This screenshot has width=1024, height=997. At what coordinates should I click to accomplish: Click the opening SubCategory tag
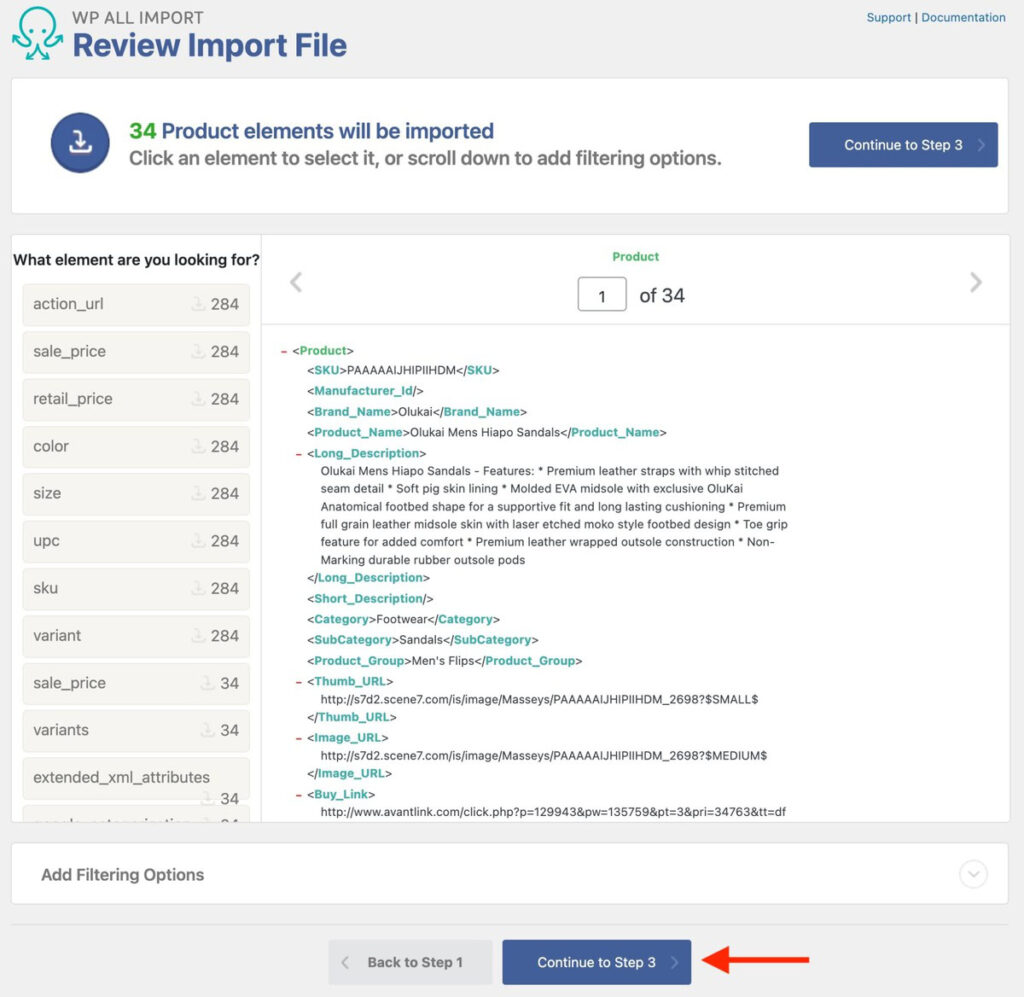pos(353,641)
